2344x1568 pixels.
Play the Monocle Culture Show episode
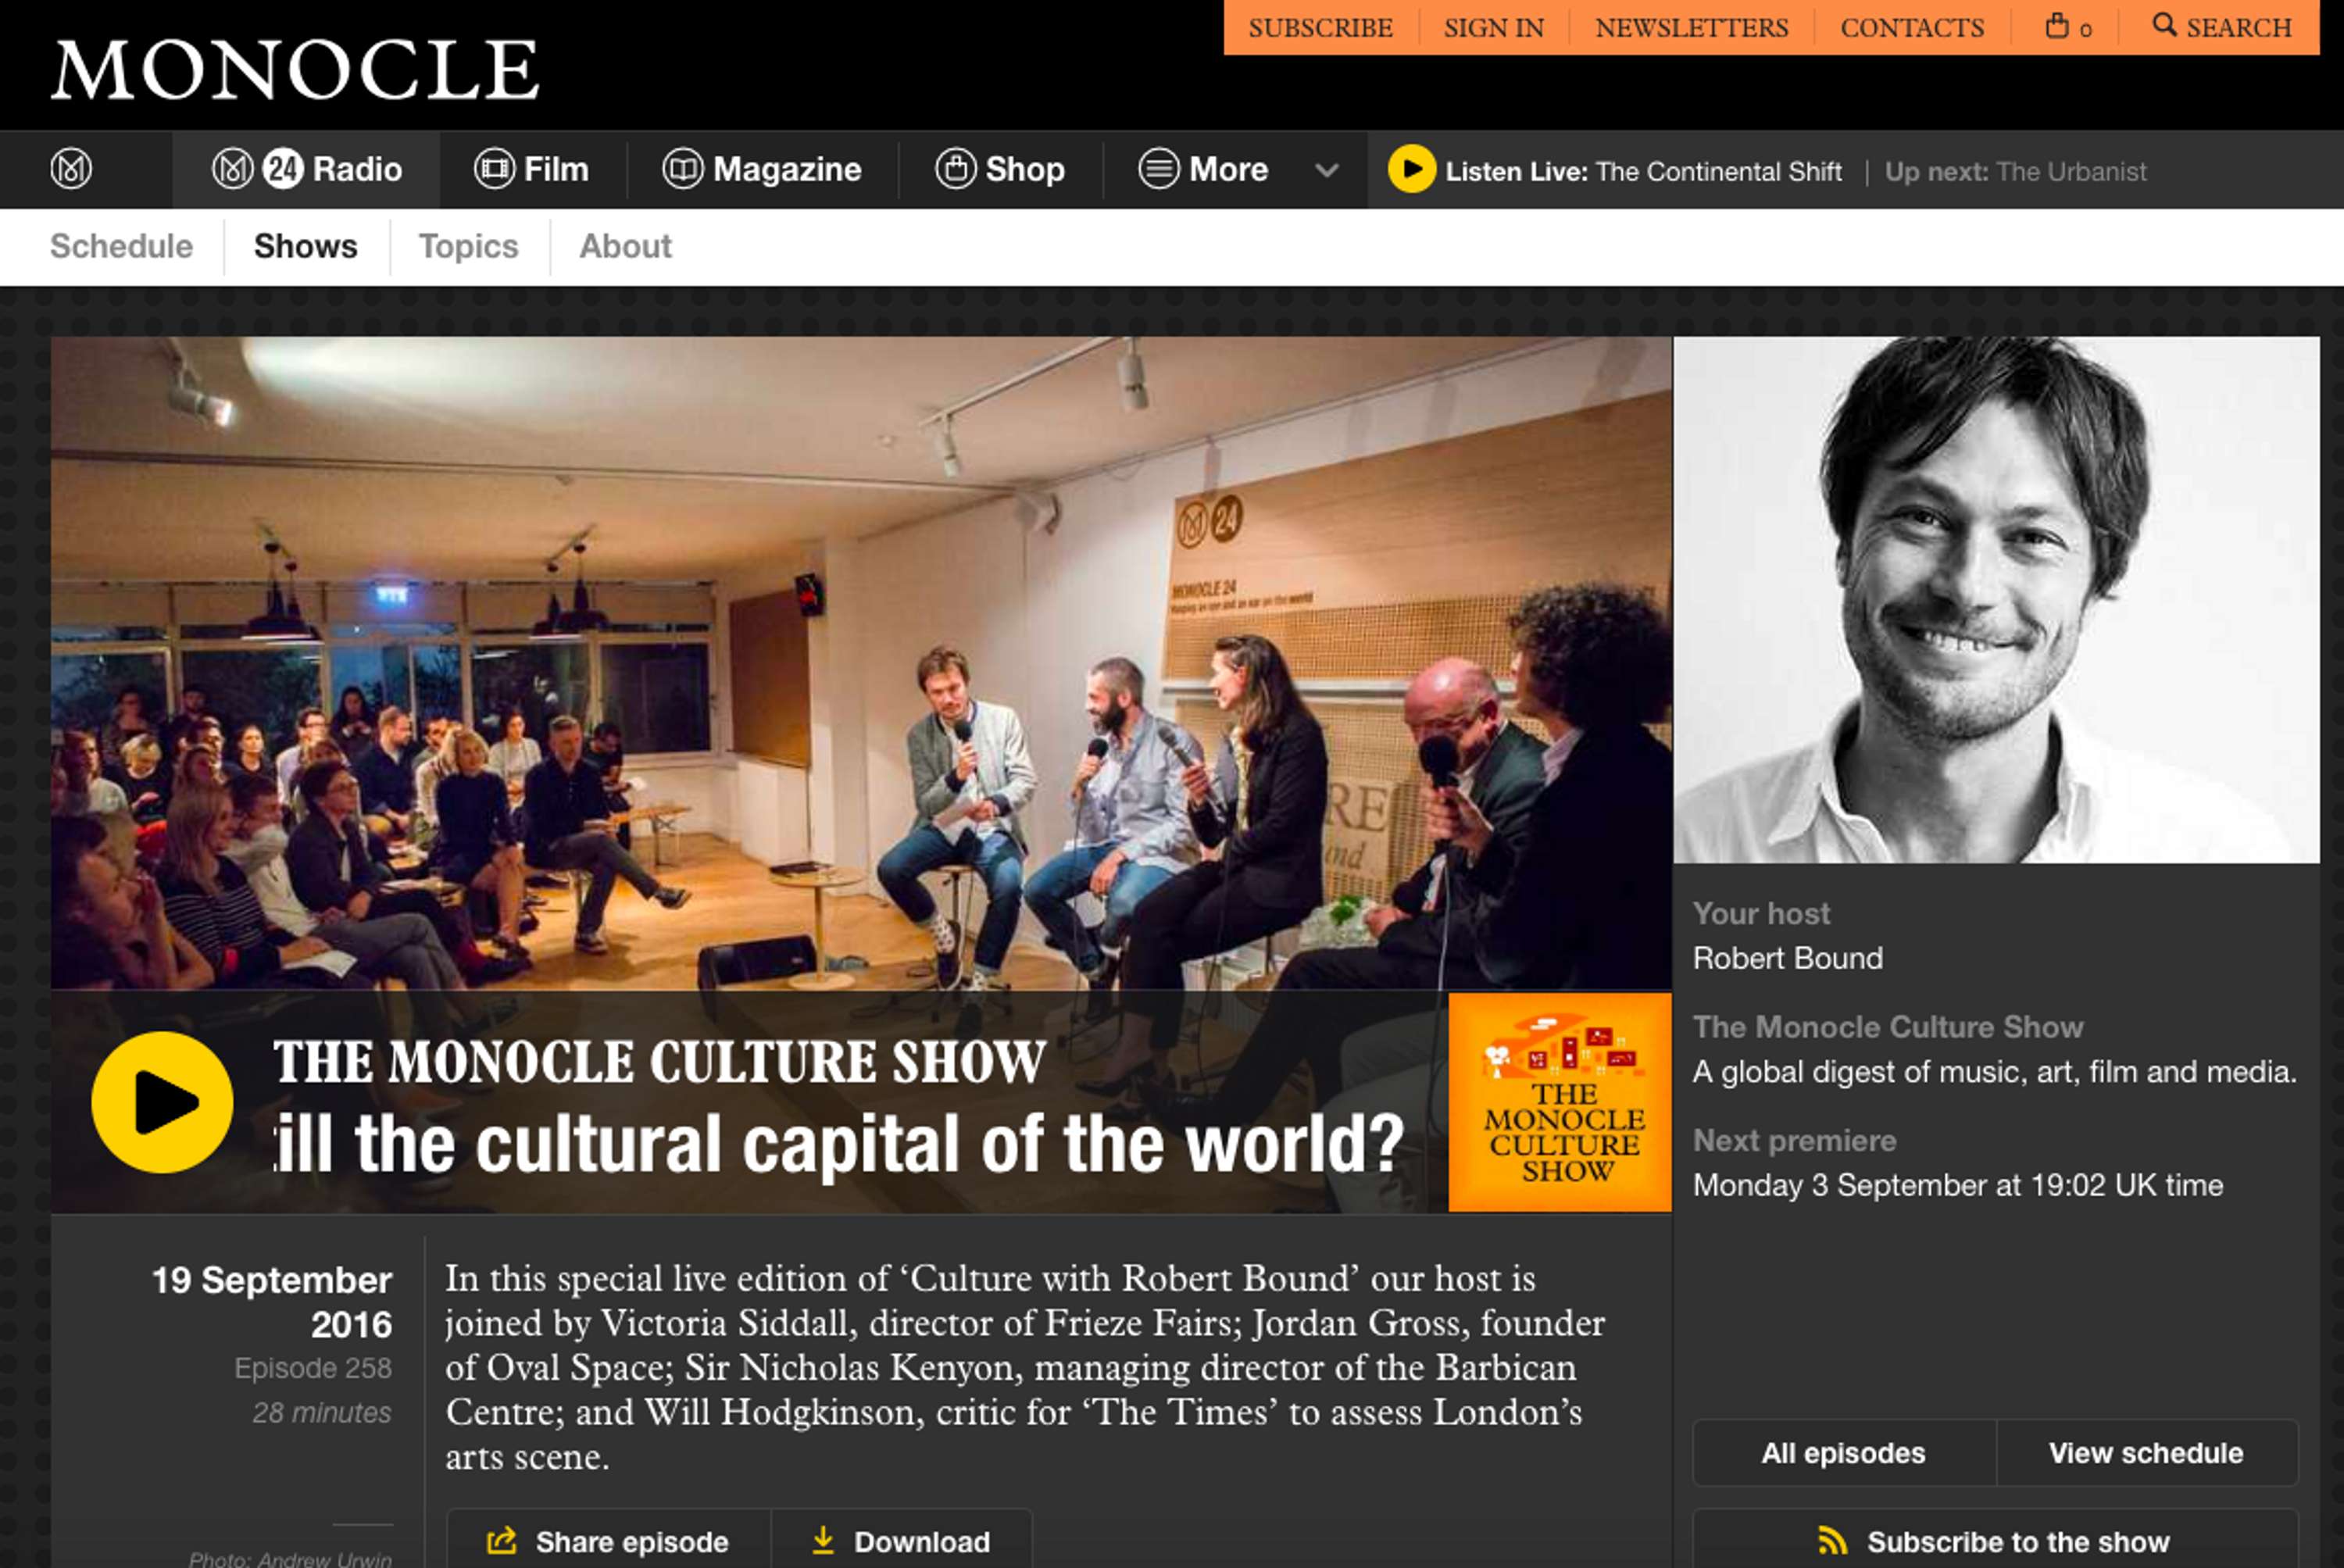click(x=162, y=1102)
